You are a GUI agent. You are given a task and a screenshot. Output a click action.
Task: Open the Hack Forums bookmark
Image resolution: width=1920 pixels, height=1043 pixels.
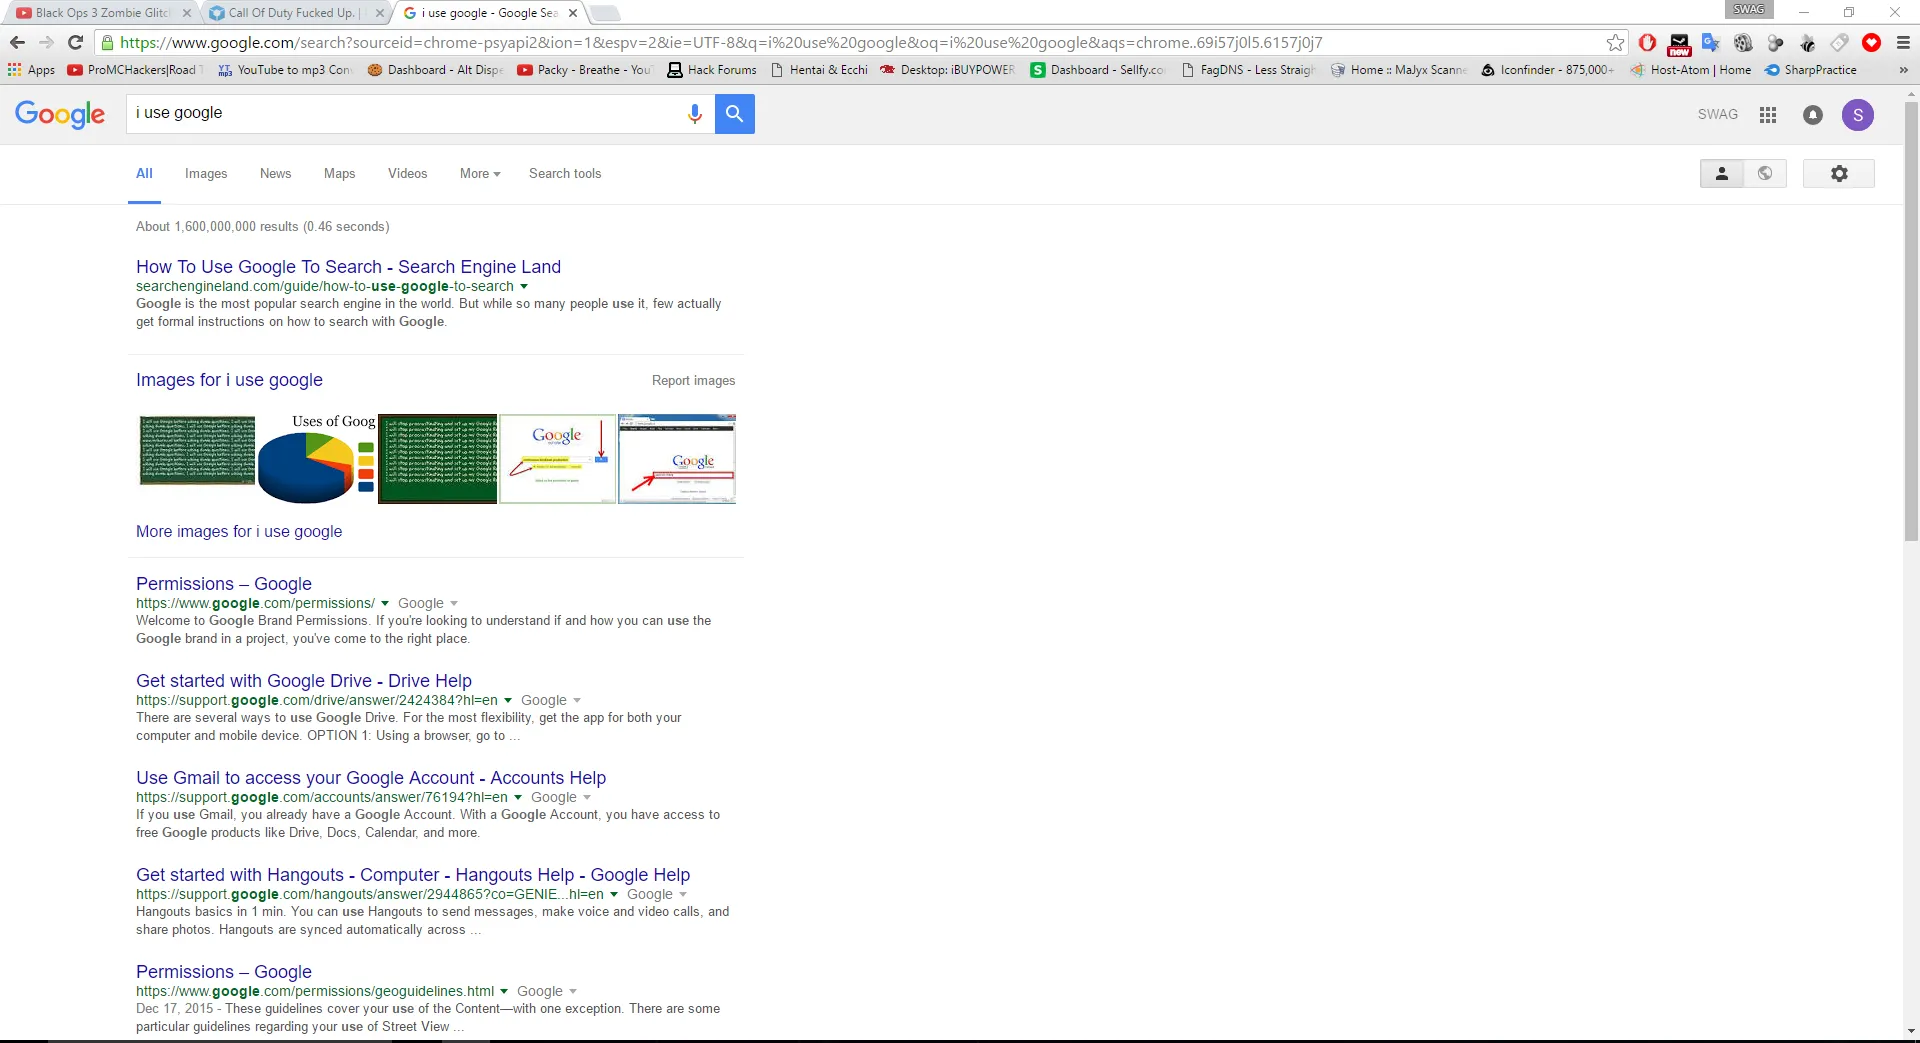pos(712,70)
